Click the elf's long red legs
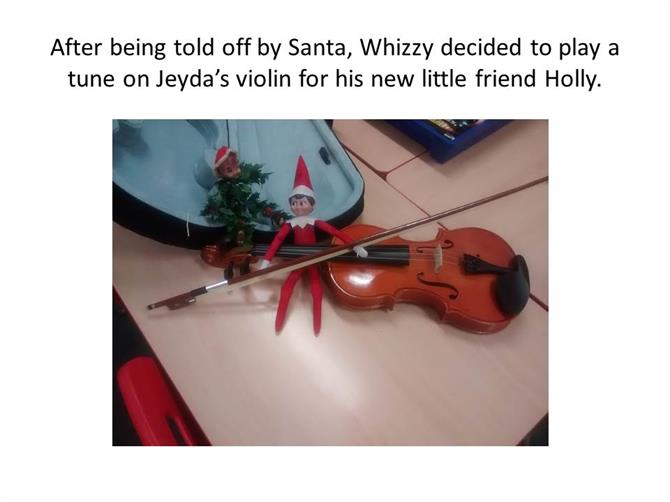The height and width of the screenshot is (502, 670). pyautogui.click(x=299, y=301)
